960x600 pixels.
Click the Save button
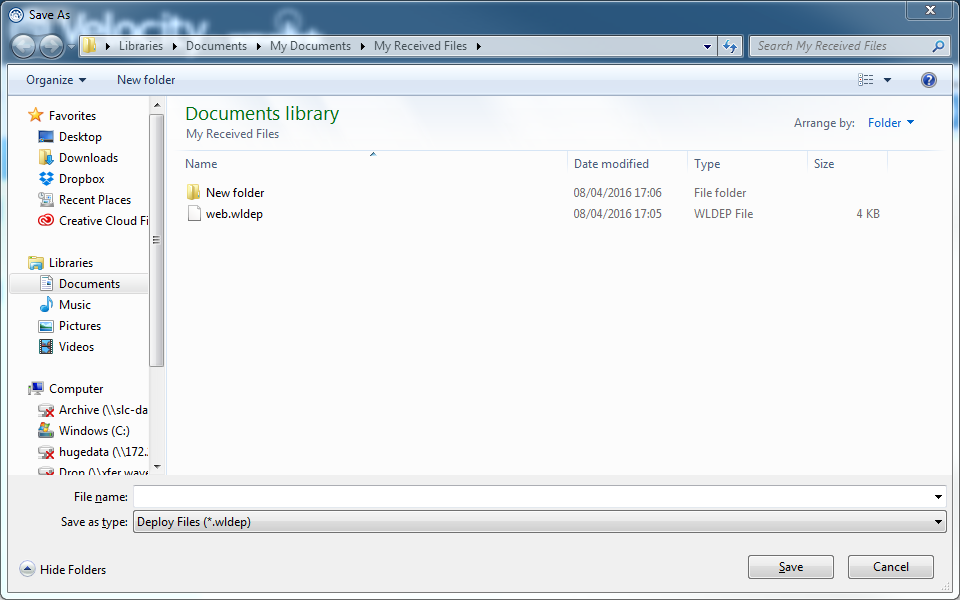[790, 566]
